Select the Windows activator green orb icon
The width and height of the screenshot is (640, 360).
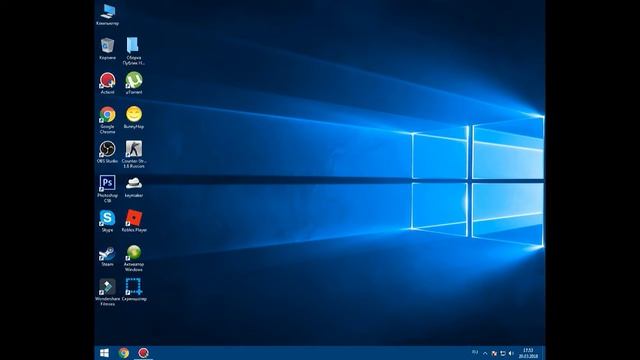point(133,258)
